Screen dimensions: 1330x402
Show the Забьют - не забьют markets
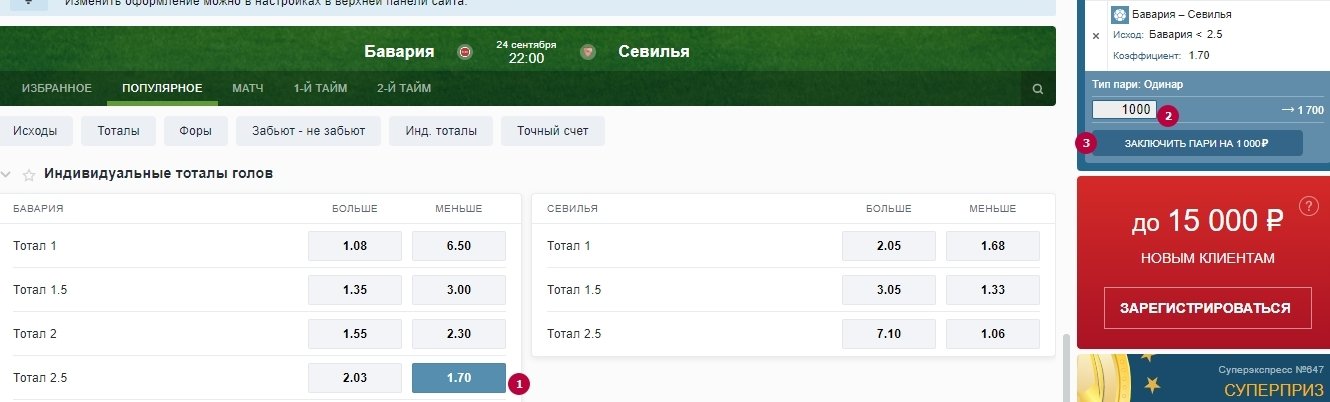(x=308, y=131)
